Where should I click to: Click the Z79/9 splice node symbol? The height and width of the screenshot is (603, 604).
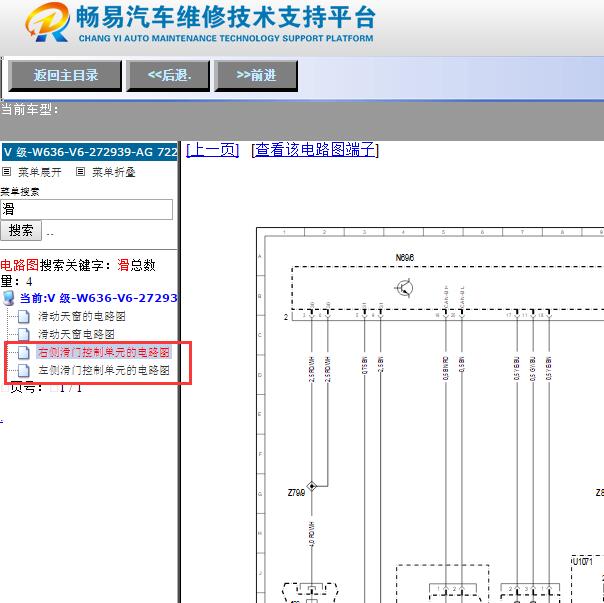pos(312,486)
